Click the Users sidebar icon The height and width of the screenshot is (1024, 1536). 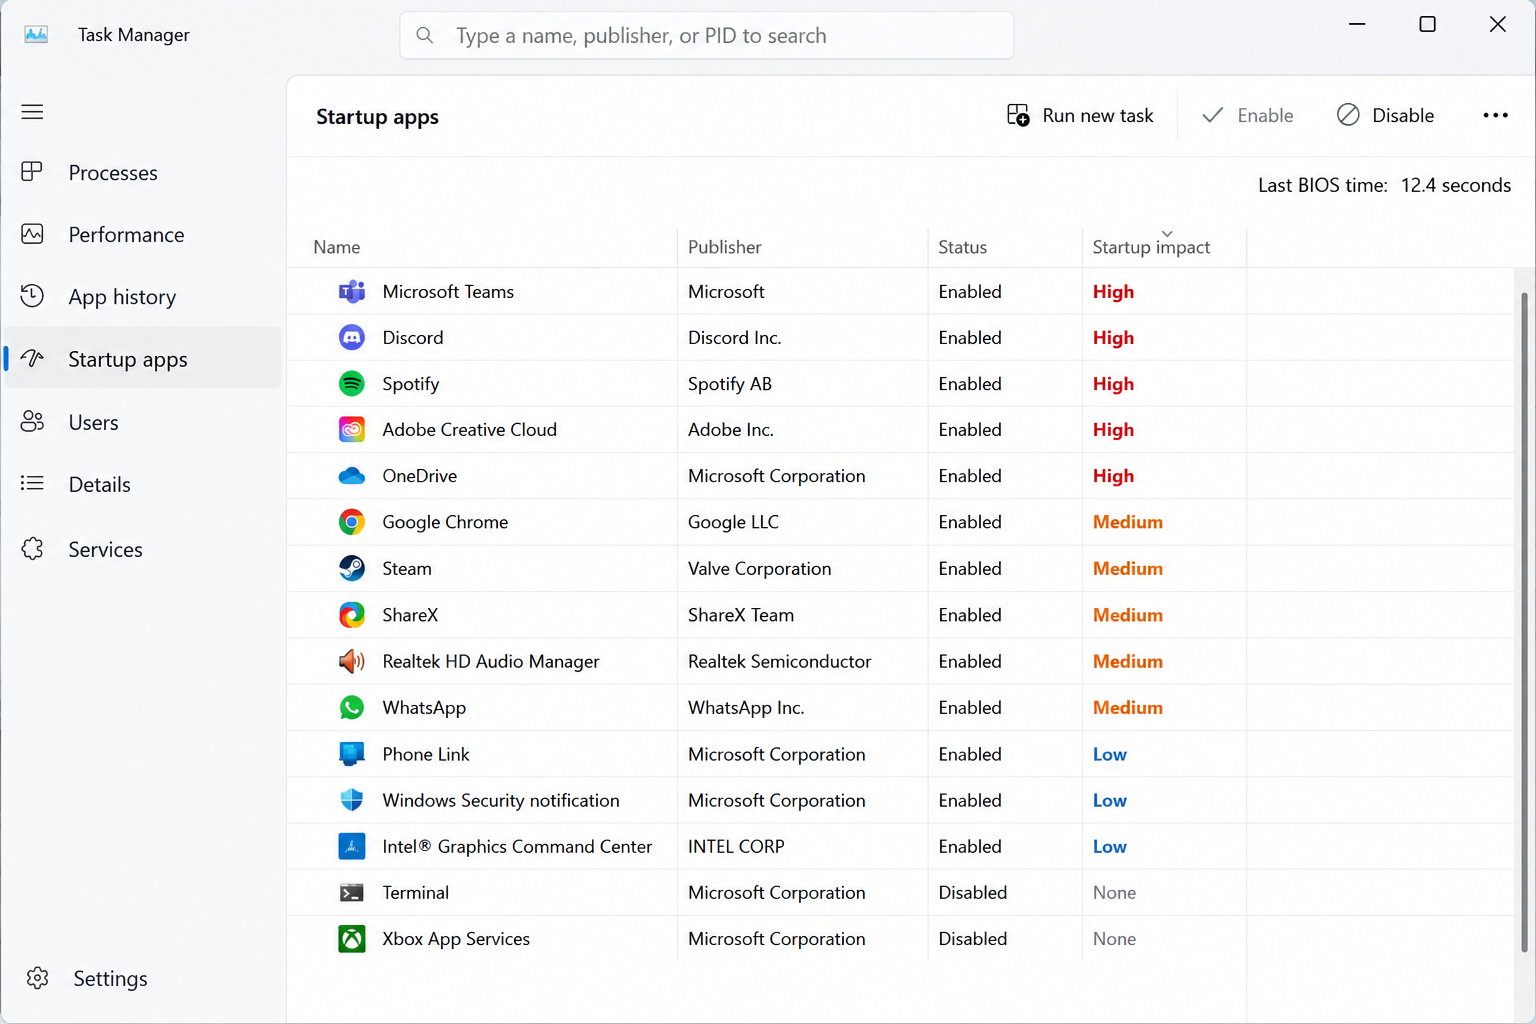[32, 422]
